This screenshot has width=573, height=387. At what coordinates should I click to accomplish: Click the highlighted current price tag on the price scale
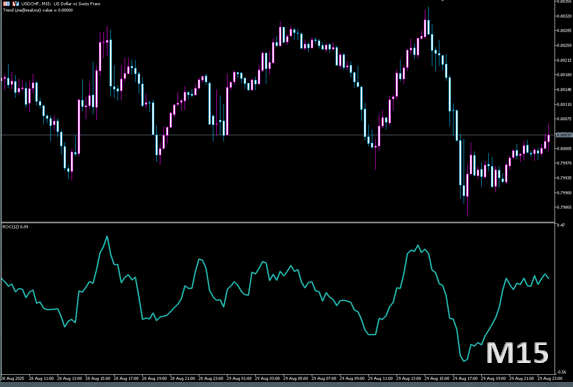pos(564,135)
